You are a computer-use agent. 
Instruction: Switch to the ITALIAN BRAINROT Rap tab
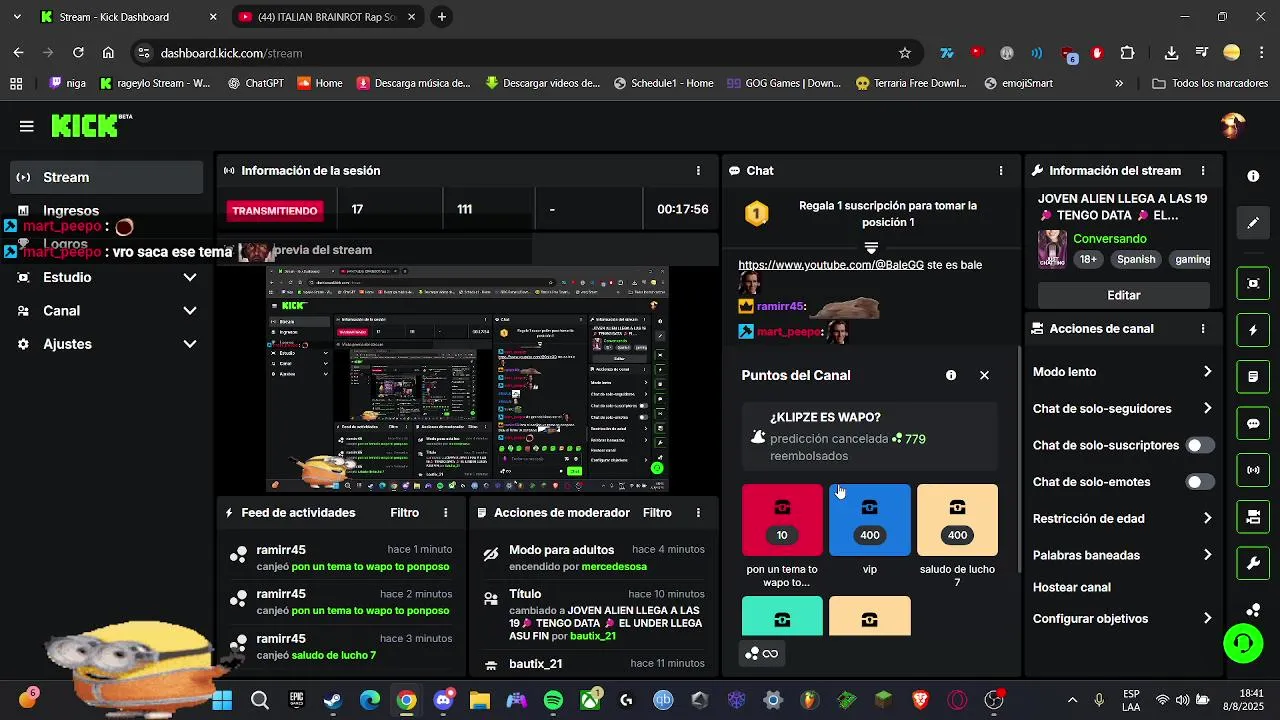328,17
